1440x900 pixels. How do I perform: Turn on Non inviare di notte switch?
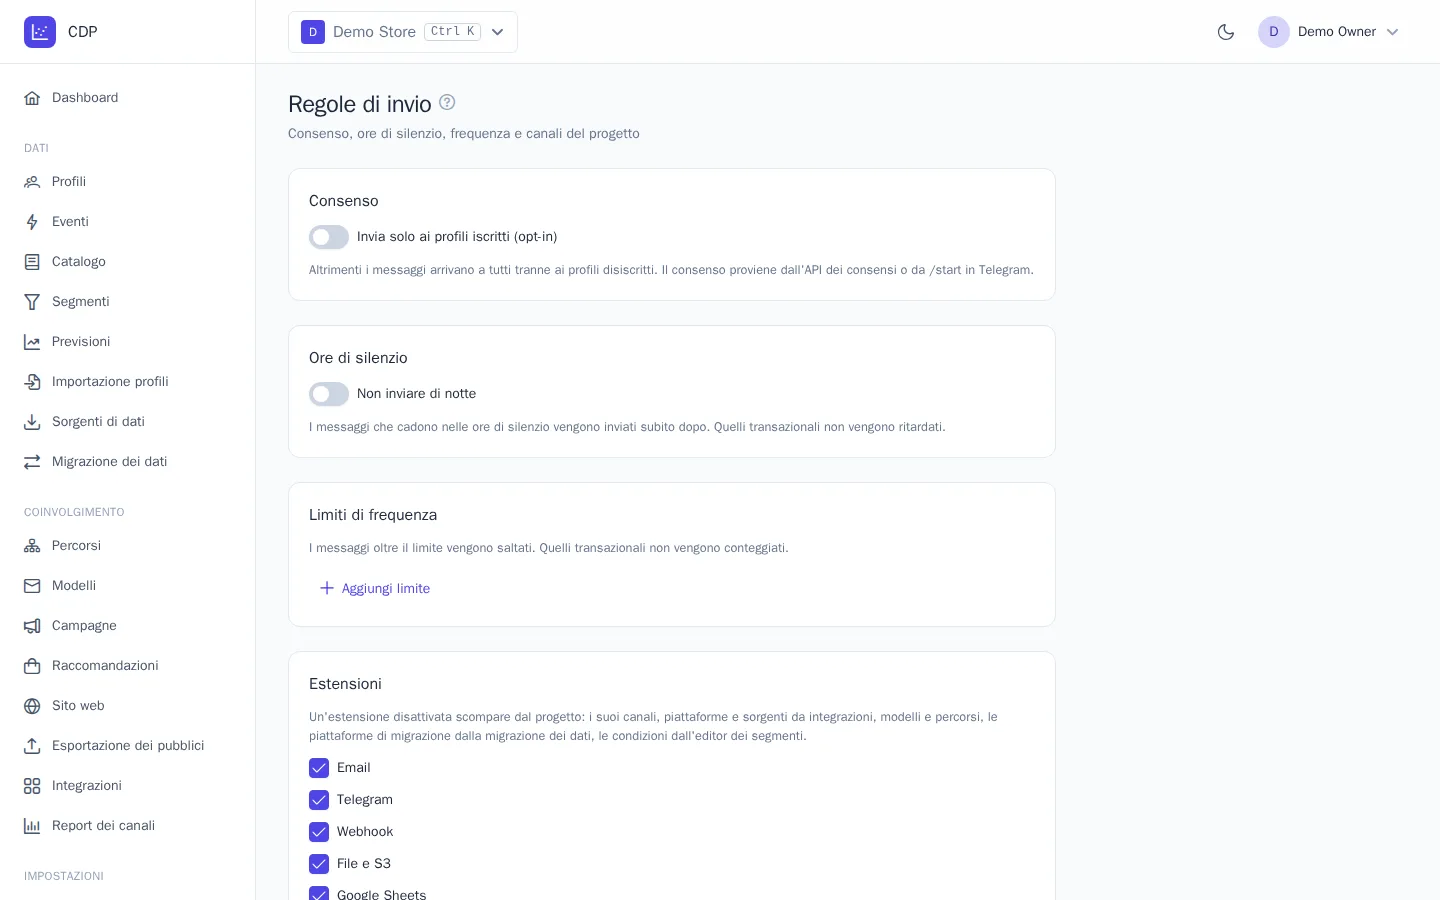329,394
